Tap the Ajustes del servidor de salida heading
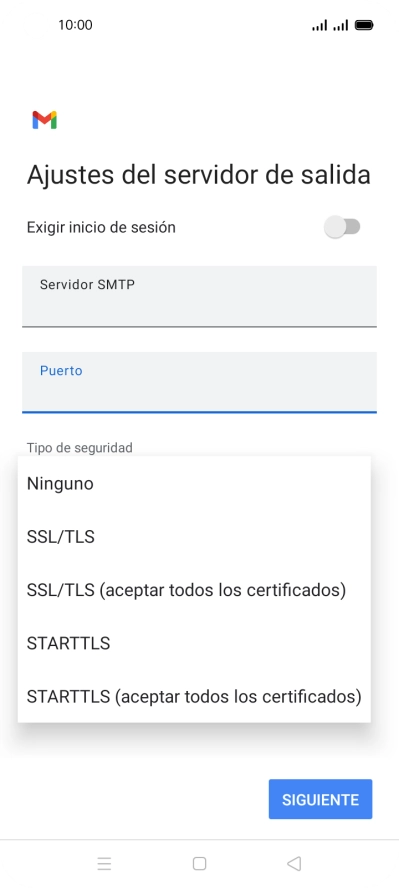The width and height of the screenshot is (399, 888). click(199, 175)
